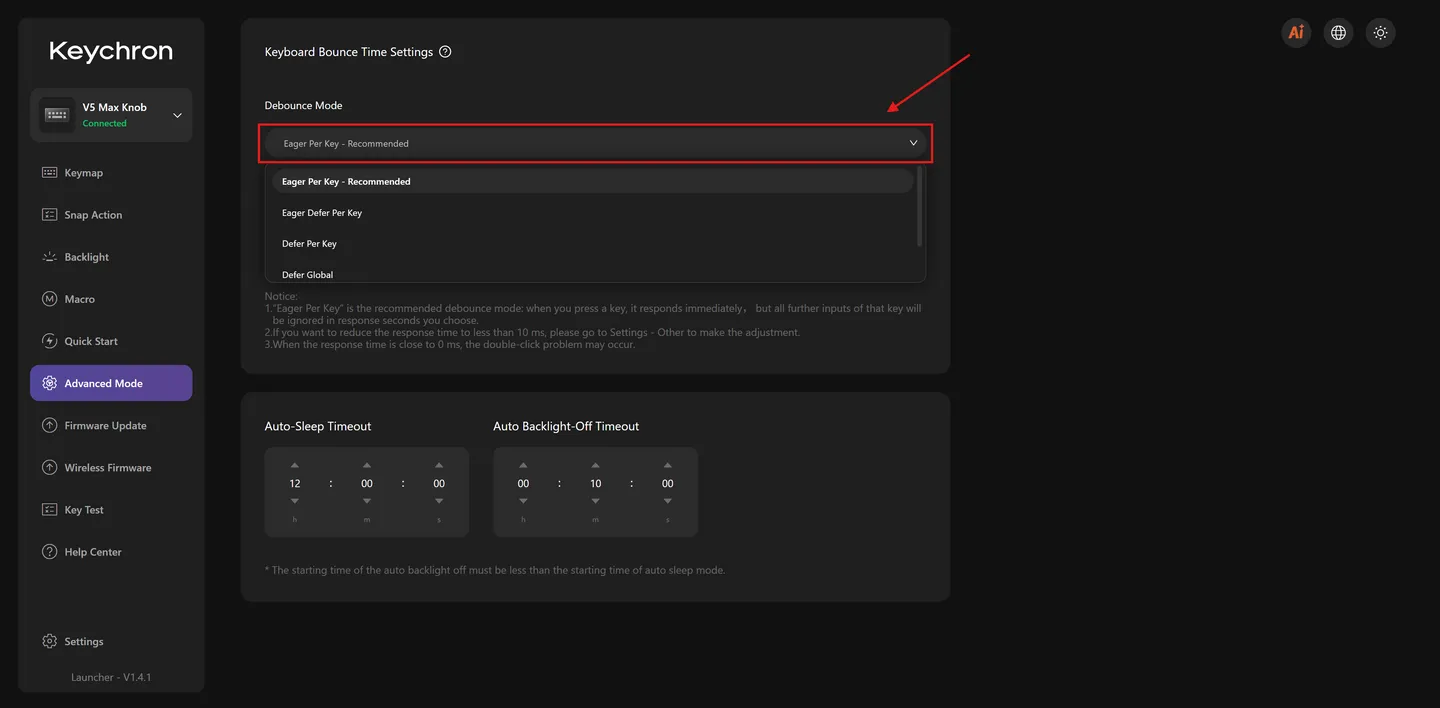Open Quick Start guide
1440x708 pixels.
click(111, 341)
